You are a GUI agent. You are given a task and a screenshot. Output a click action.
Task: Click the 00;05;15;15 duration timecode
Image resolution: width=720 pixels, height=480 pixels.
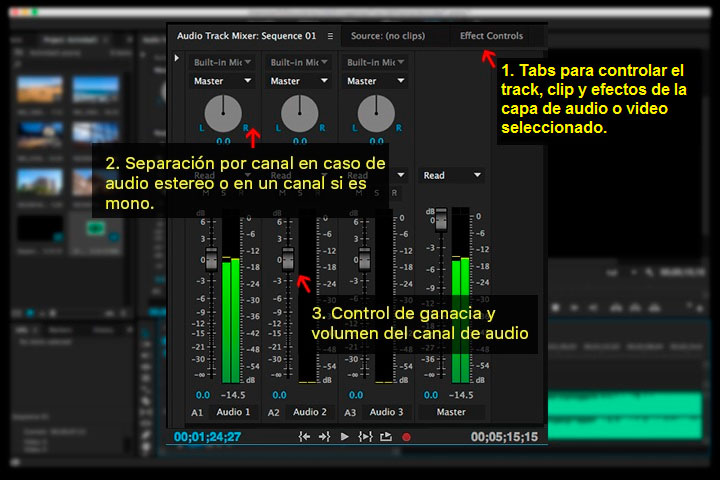click(504, 437)
